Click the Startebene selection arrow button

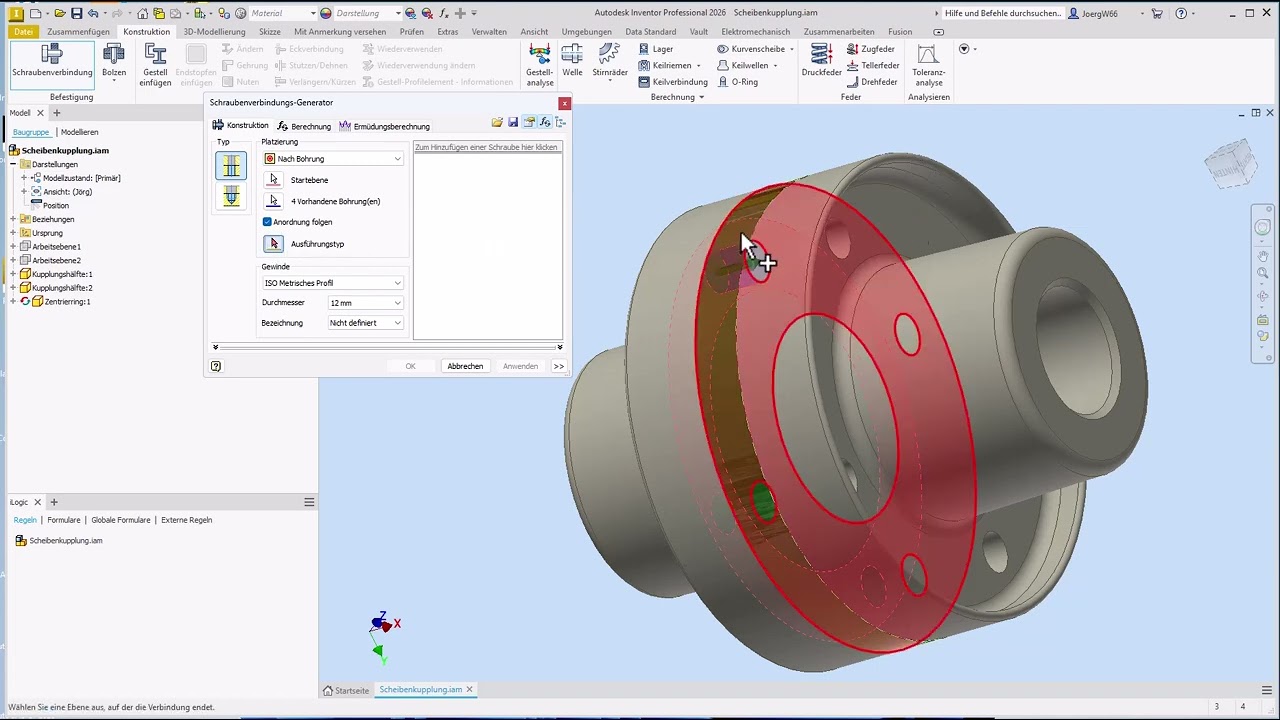pyautogui.click(x=274, y=180)
